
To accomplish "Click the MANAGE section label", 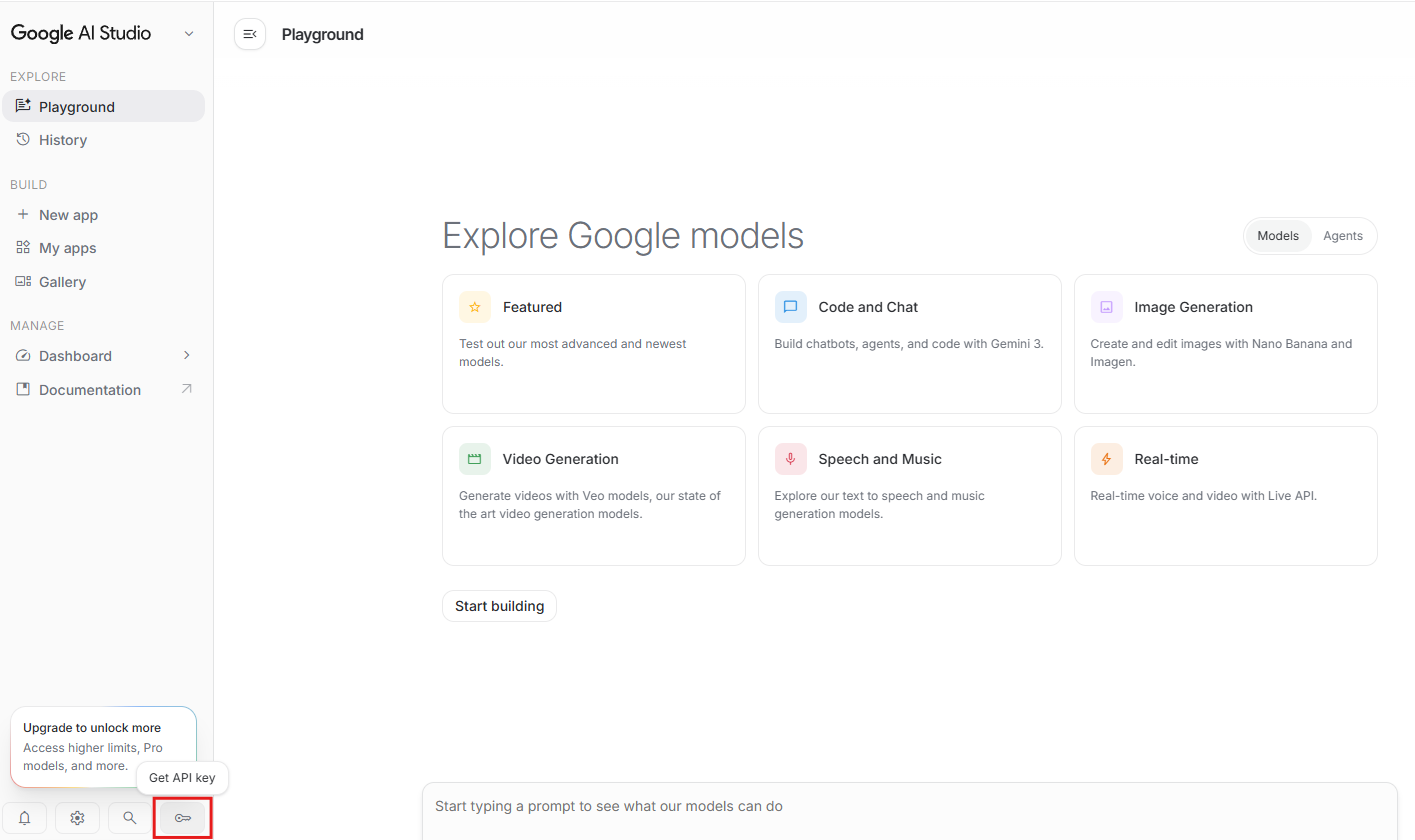I will [37, 325].
